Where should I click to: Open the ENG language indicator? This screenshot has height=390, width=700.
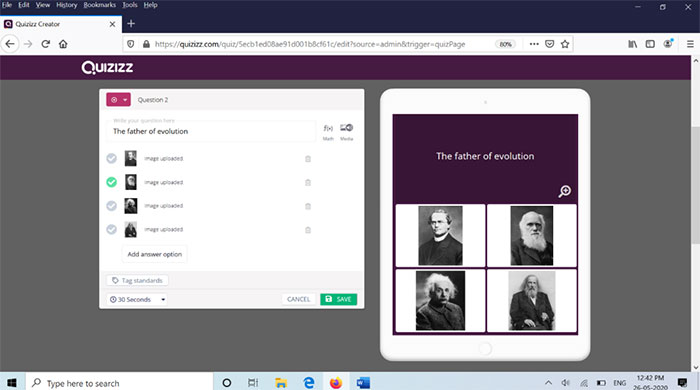point(619,383)
